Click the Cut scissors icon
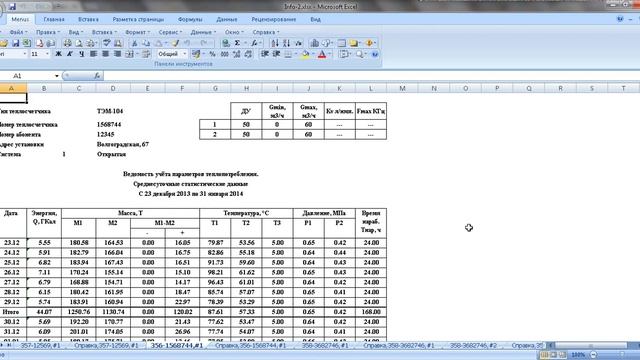640x360 pixels. tap(134, 43)
